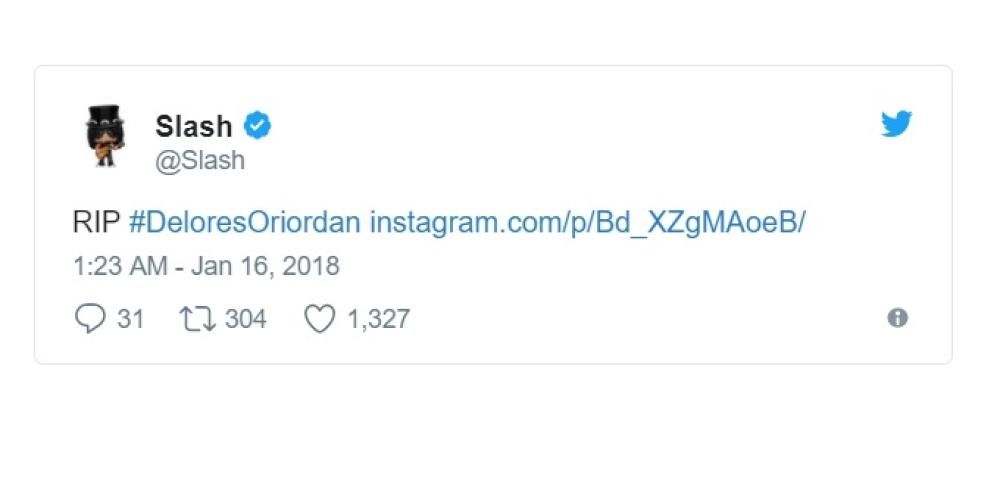Click the like count 1,327

[378, 319]
